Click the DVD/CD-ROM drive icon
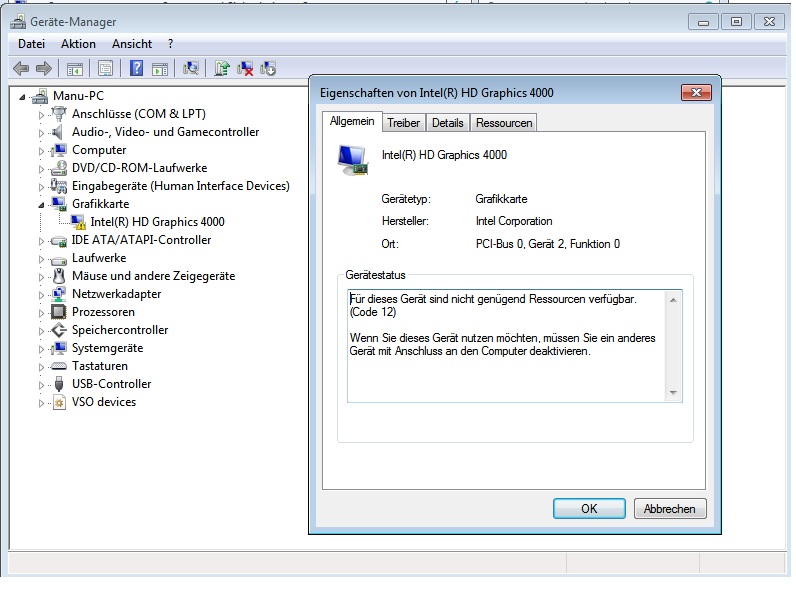The height and width of the screenshot is (597, 796). coord(59,168)
